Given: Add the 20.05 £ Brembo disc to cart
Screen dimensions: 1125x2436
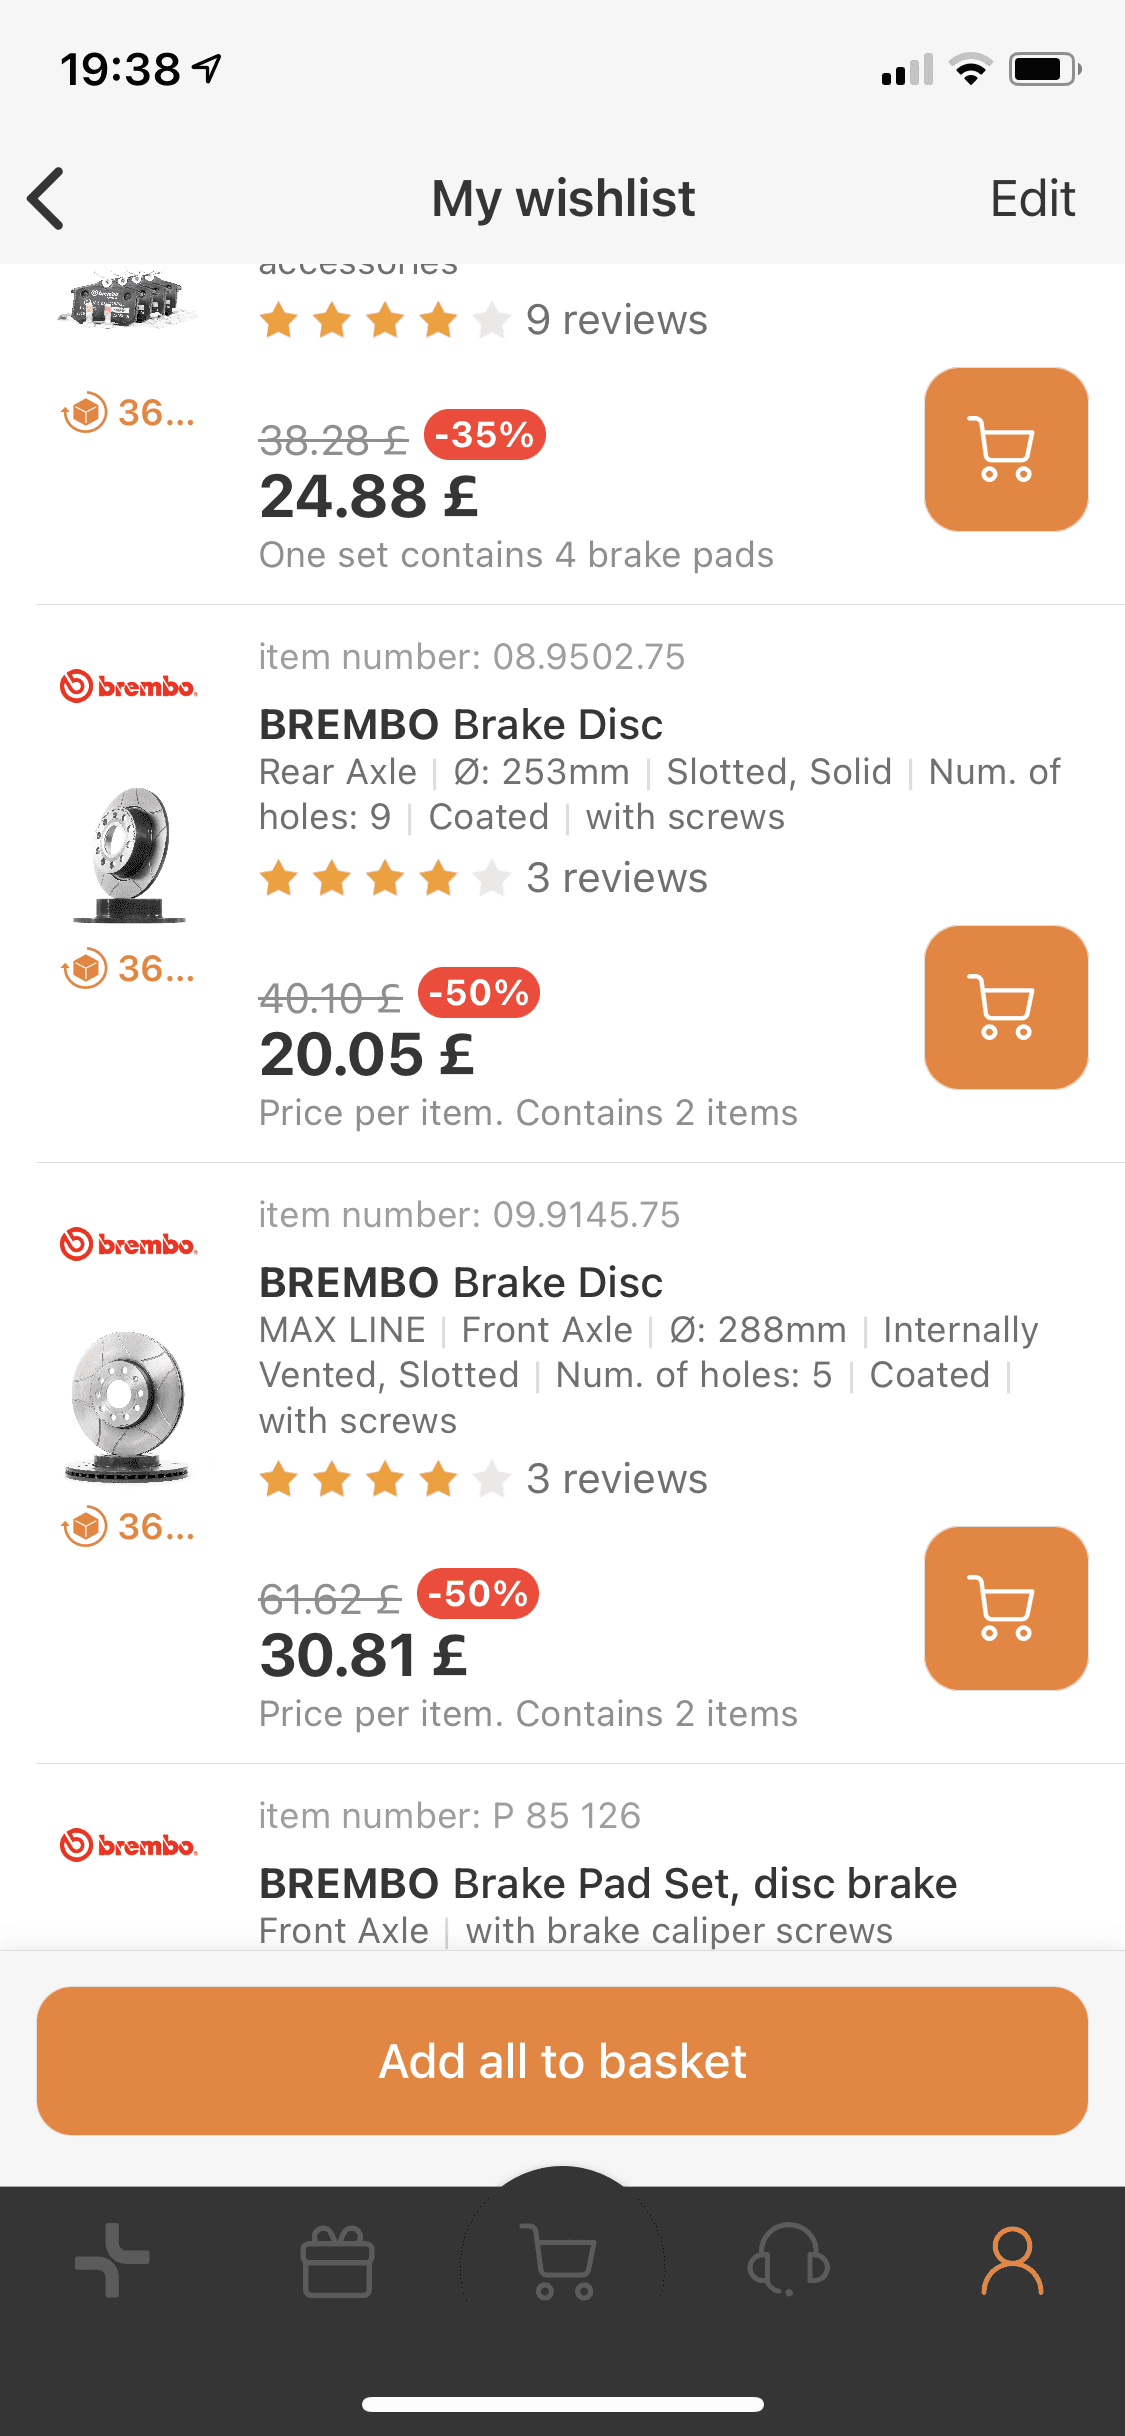Looking at the screenshot, I should coord(1005,1007).
